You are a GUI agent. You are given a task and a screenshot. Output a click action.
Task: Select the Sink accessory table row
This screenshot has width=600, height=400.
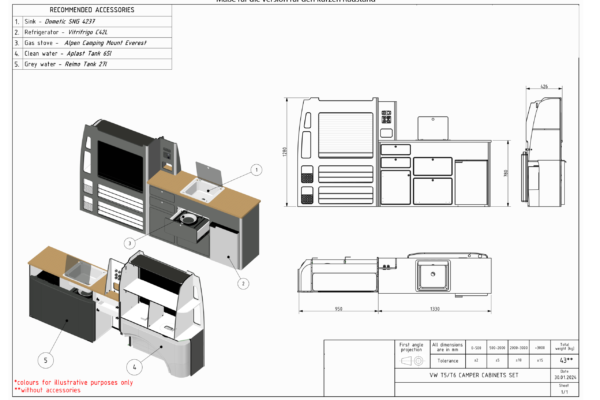coord(85,21)
